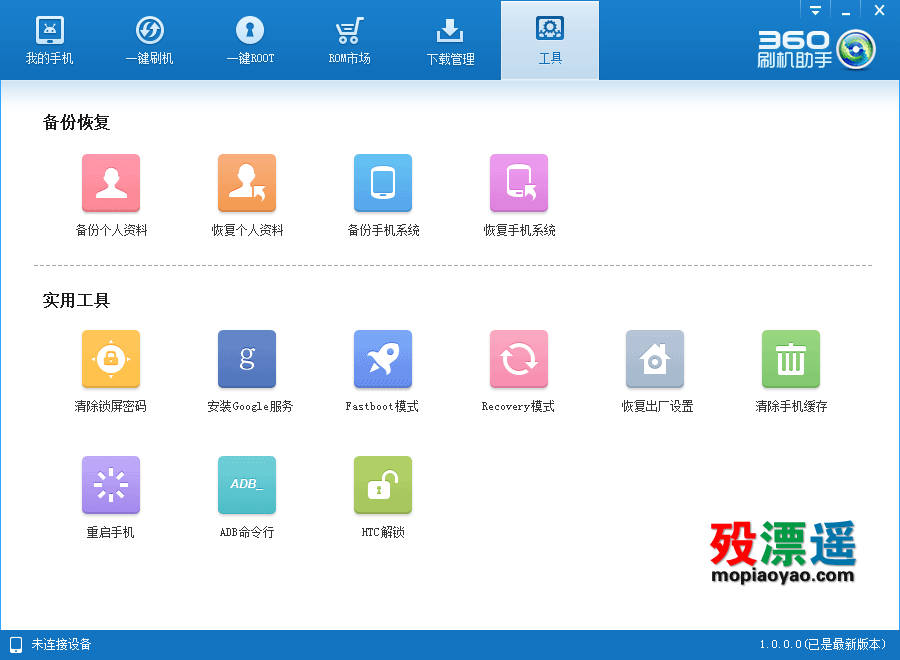Open the title bar dropdown menu arrow
The height and width of the screenshot is (660, 900).
click(815, 10)
